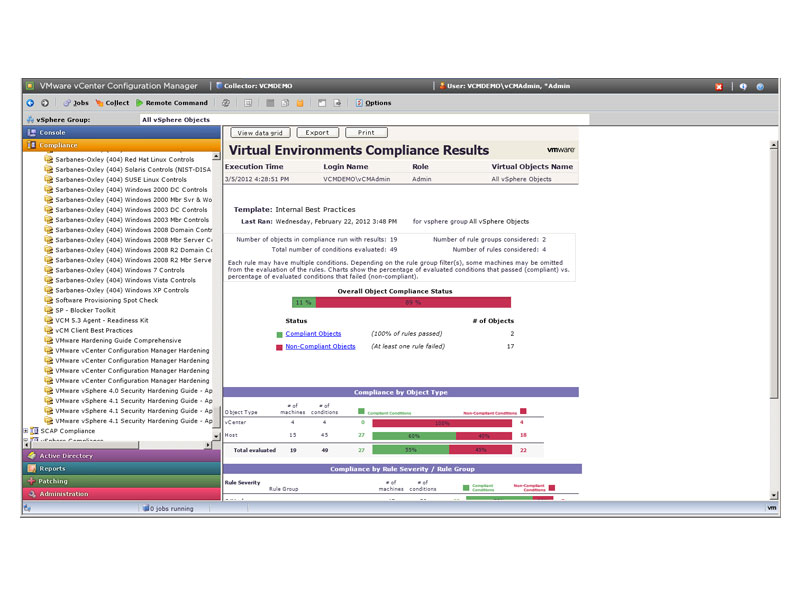800x600 pixels.
Task: Click the gray Forward navigation arrow
Action: (45, 103)
